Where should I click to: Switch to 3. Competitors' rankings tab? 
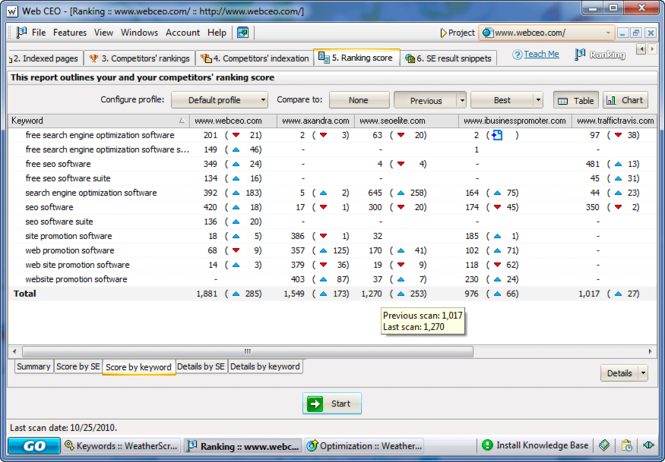coord(140,59)
